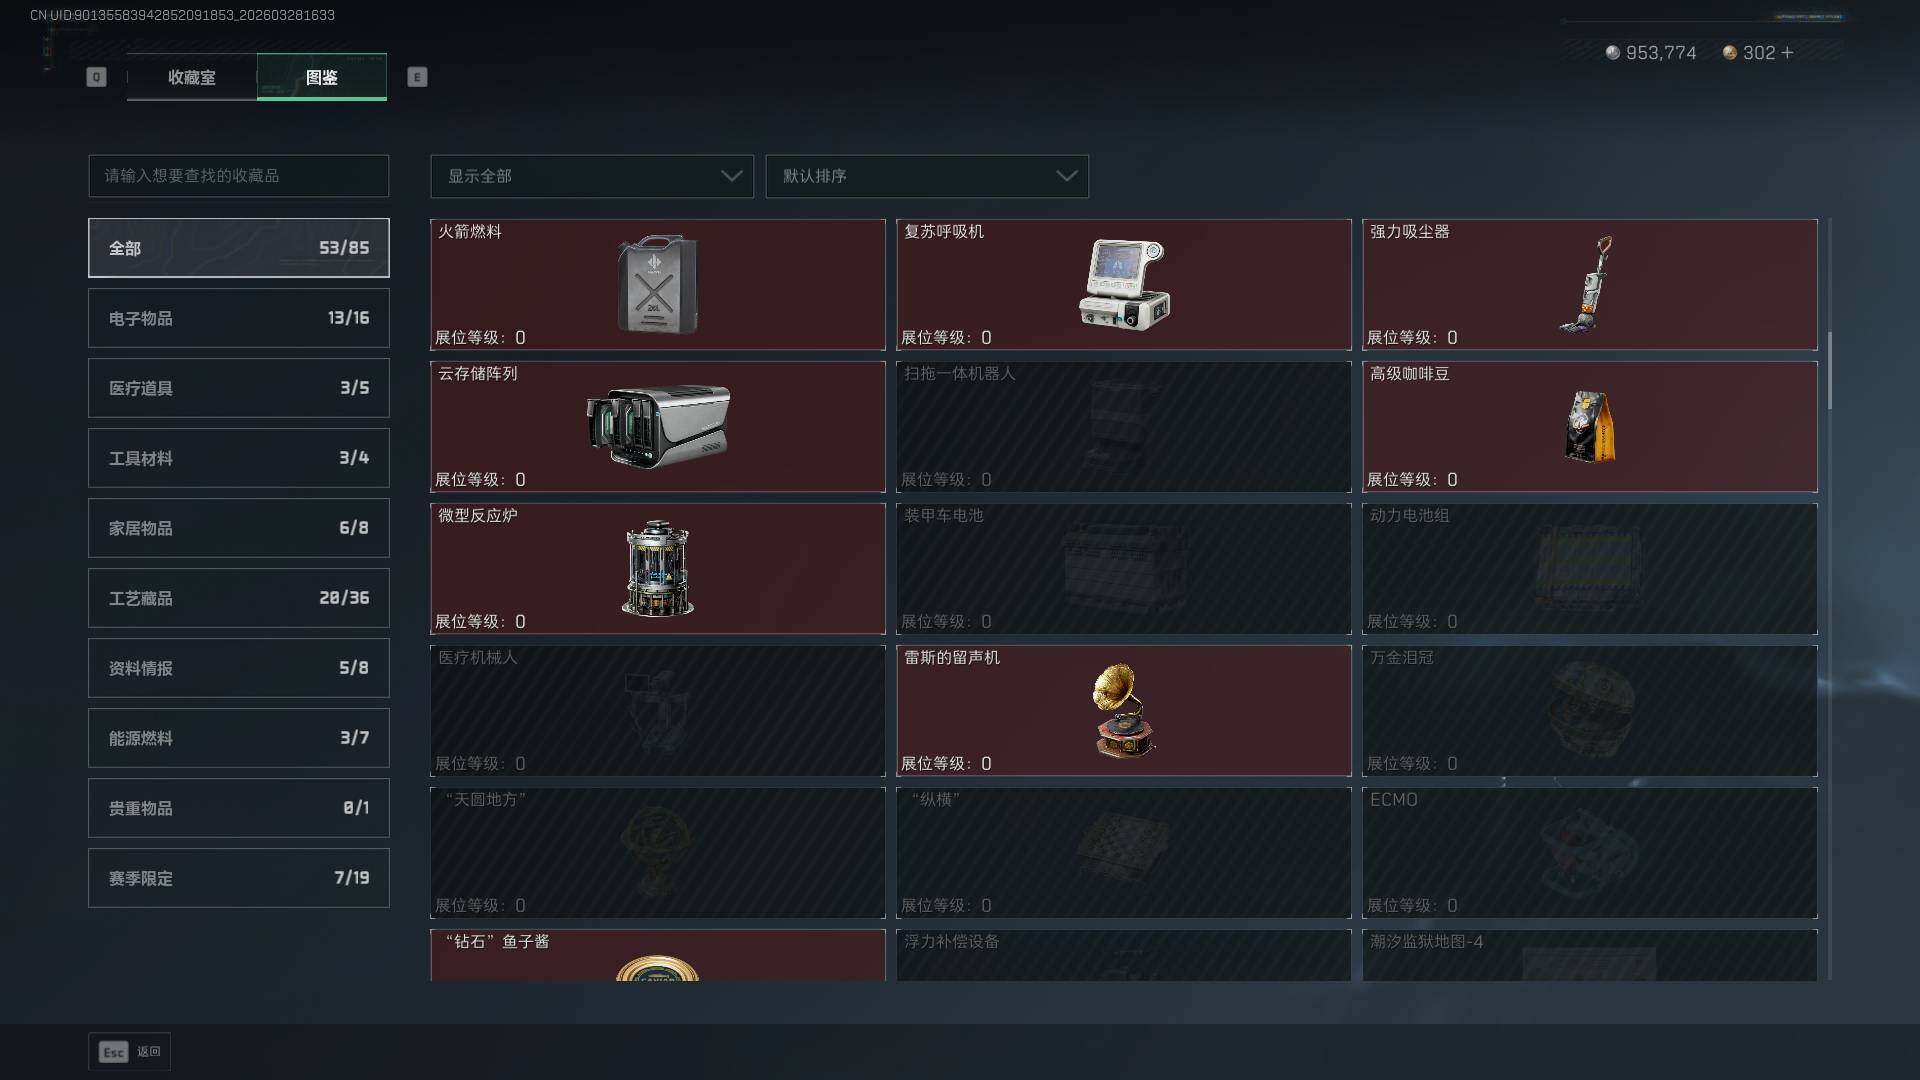
Task: Select the 电子物品 category filter
Action: (238, 318)
